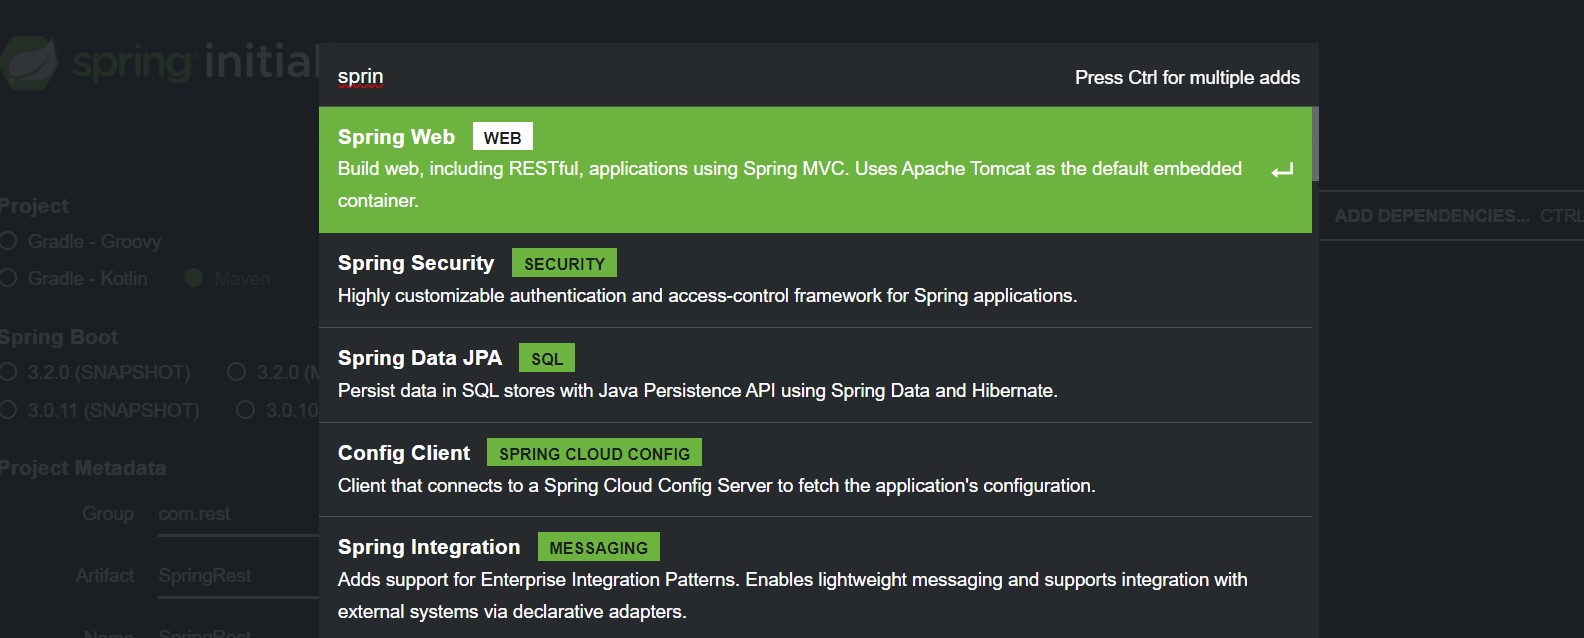This screenshot has height=638, width=1584.
Task: Click the MESSAGING tag badge
Action: [x=598, y=547]
